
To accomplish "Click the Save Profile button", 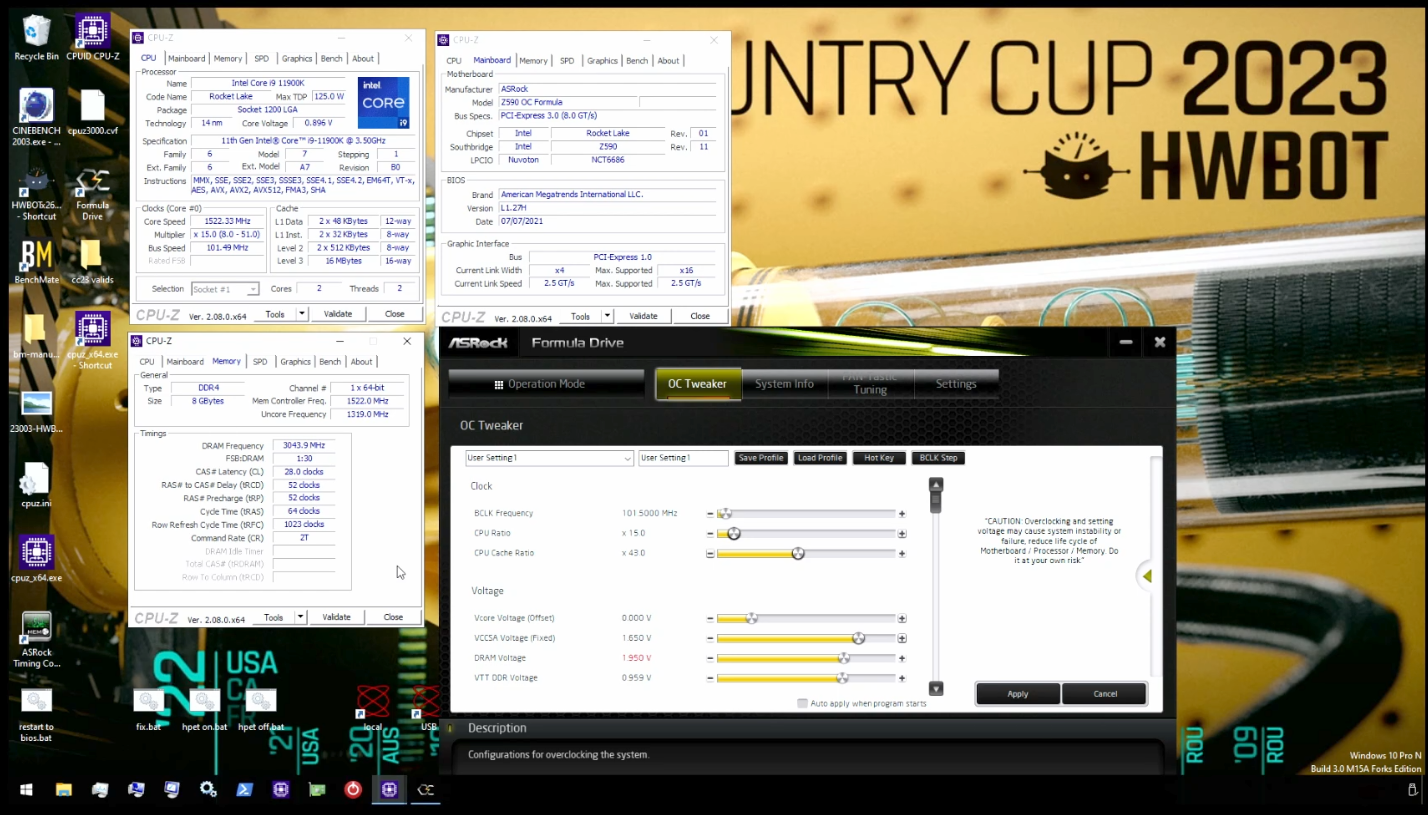I will coord(760,458).
